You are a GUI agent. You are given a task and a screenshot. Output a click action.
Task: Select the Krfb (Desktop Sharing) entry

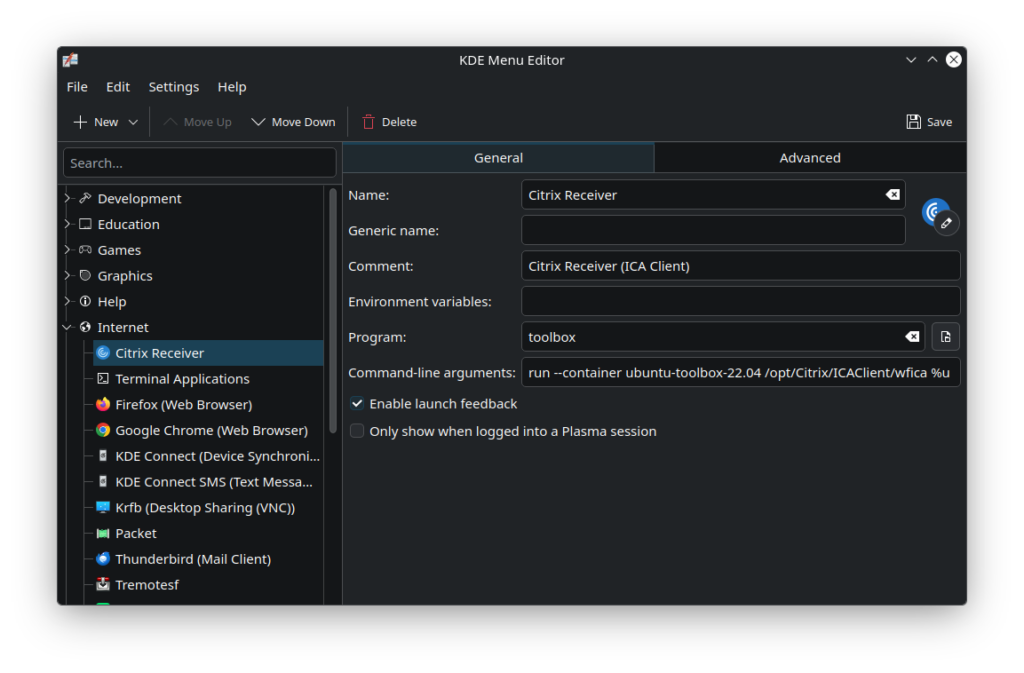[204, 508]
